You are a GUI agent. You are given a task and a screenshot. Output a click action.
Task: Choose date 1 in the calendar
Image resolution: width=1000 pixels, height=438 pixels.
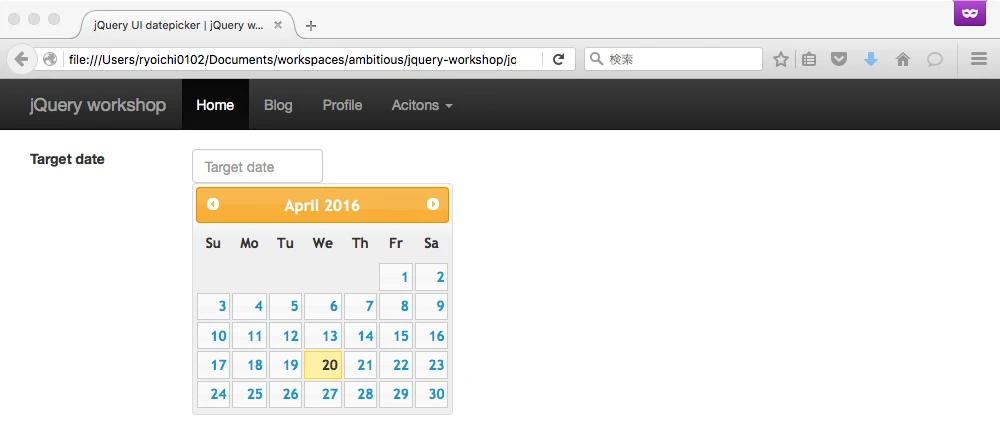coord(396,277)
